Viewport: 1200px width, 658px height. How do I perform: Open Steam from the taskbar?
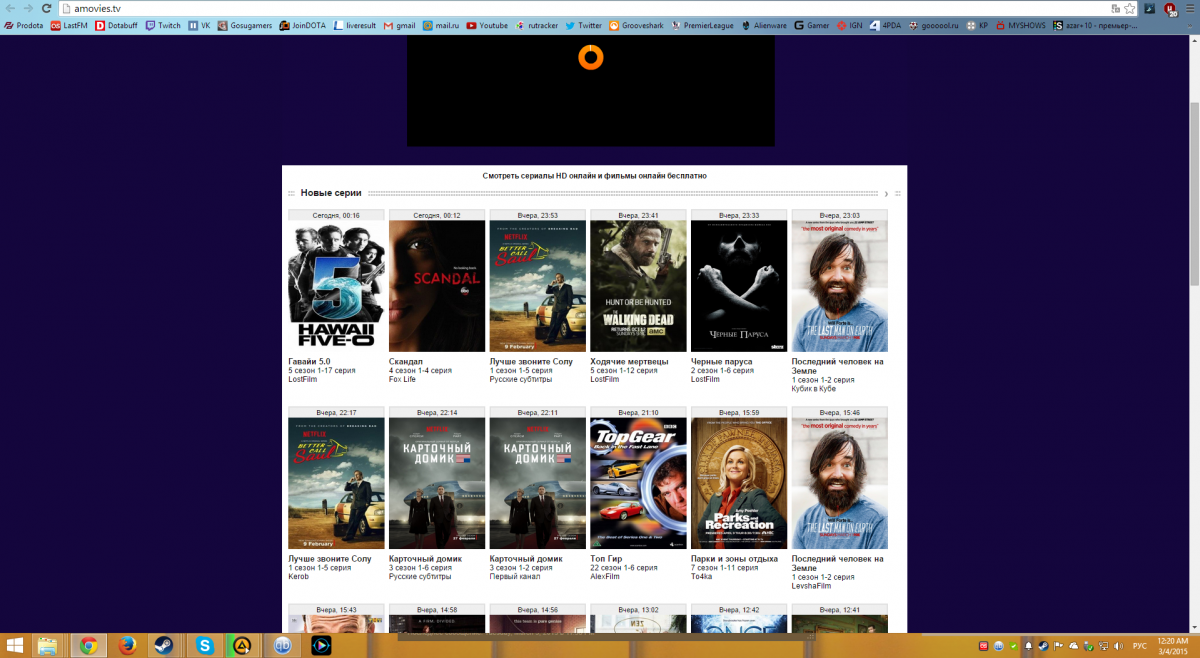164,646
